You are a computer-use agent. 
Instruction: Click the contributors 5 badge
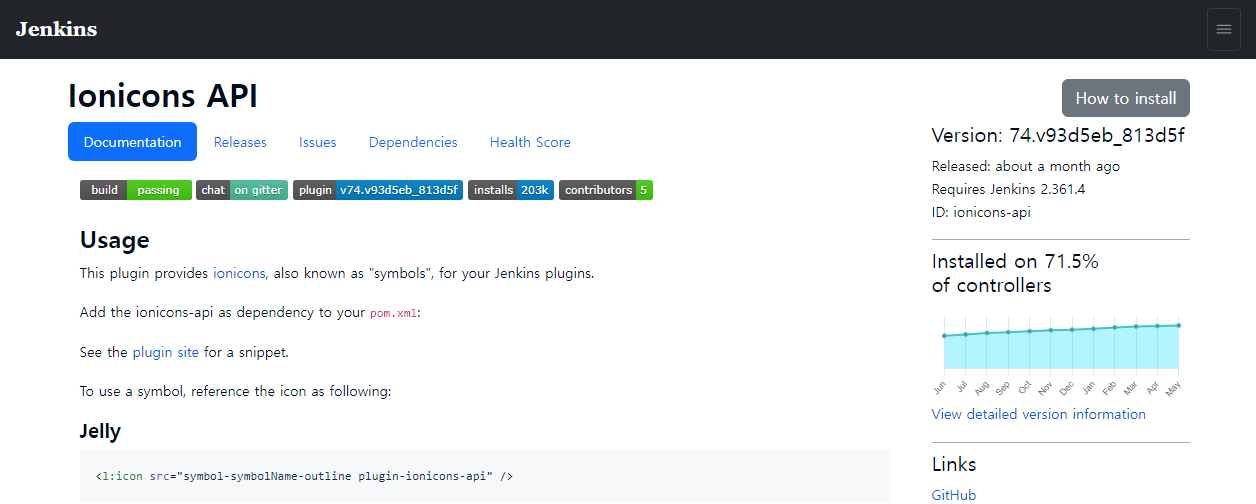(606, 190)
